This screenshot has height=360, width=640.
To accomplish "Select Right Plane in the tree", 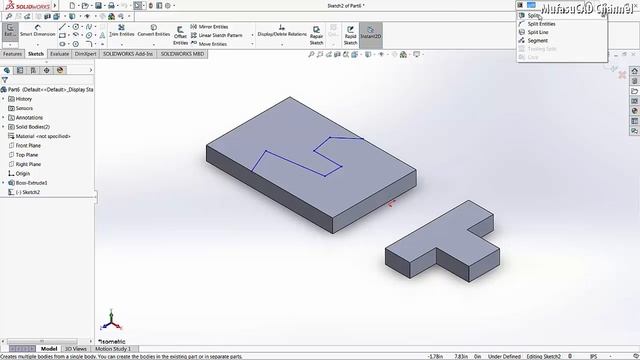I will point(24,164).
